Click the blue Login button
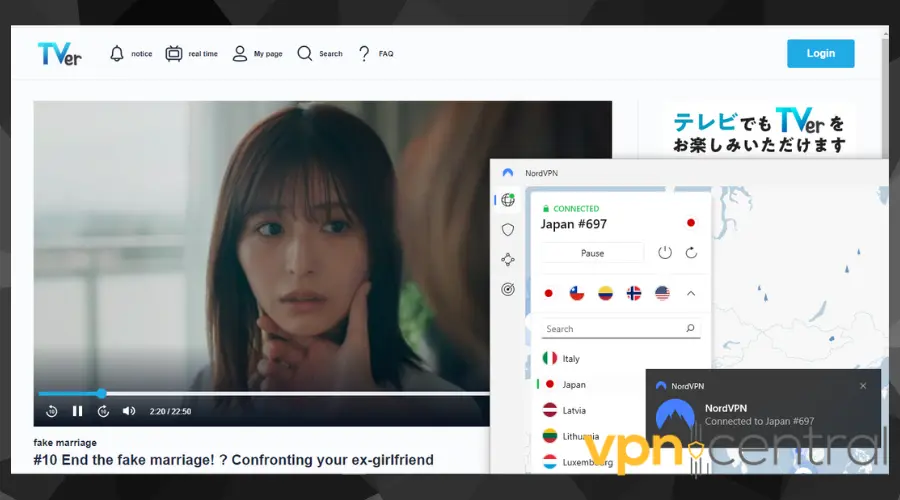Image resolution: width=900 pixels, height=500 pixels. pyautogui.click(x=820, y=53)
